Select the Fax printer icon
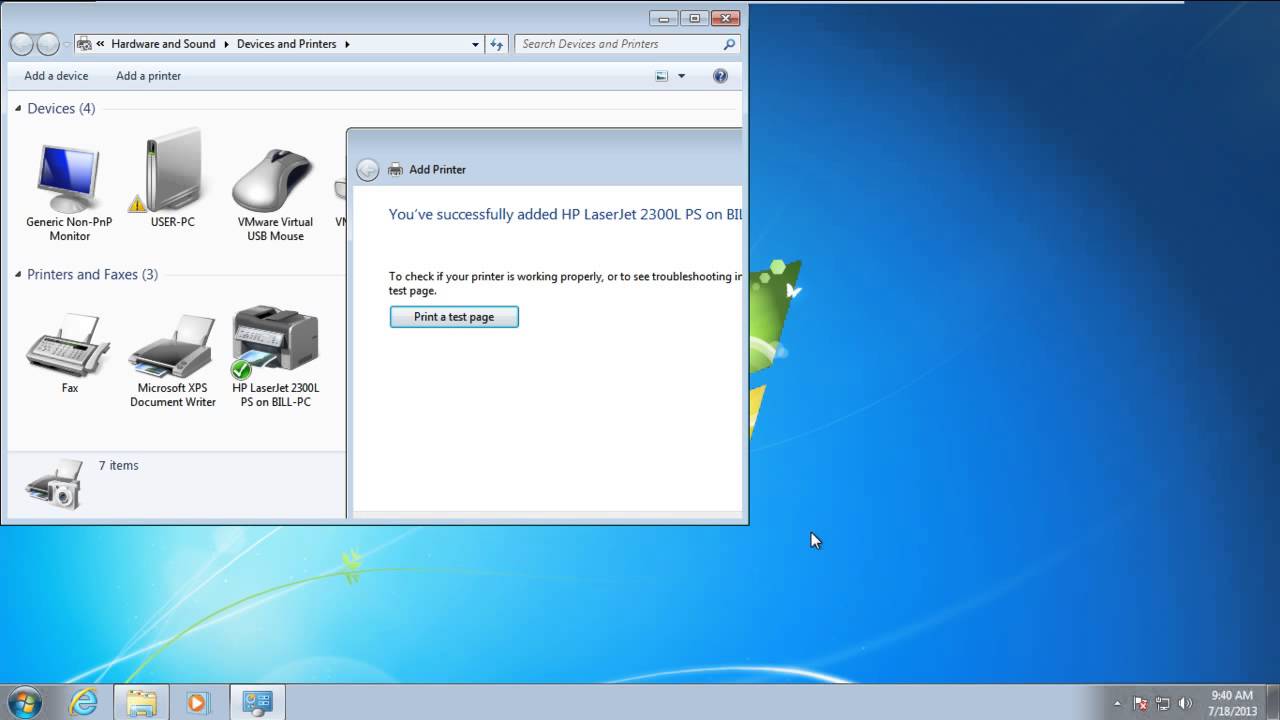This screenshot has width=1280, height=720. [x=69, y=352]
